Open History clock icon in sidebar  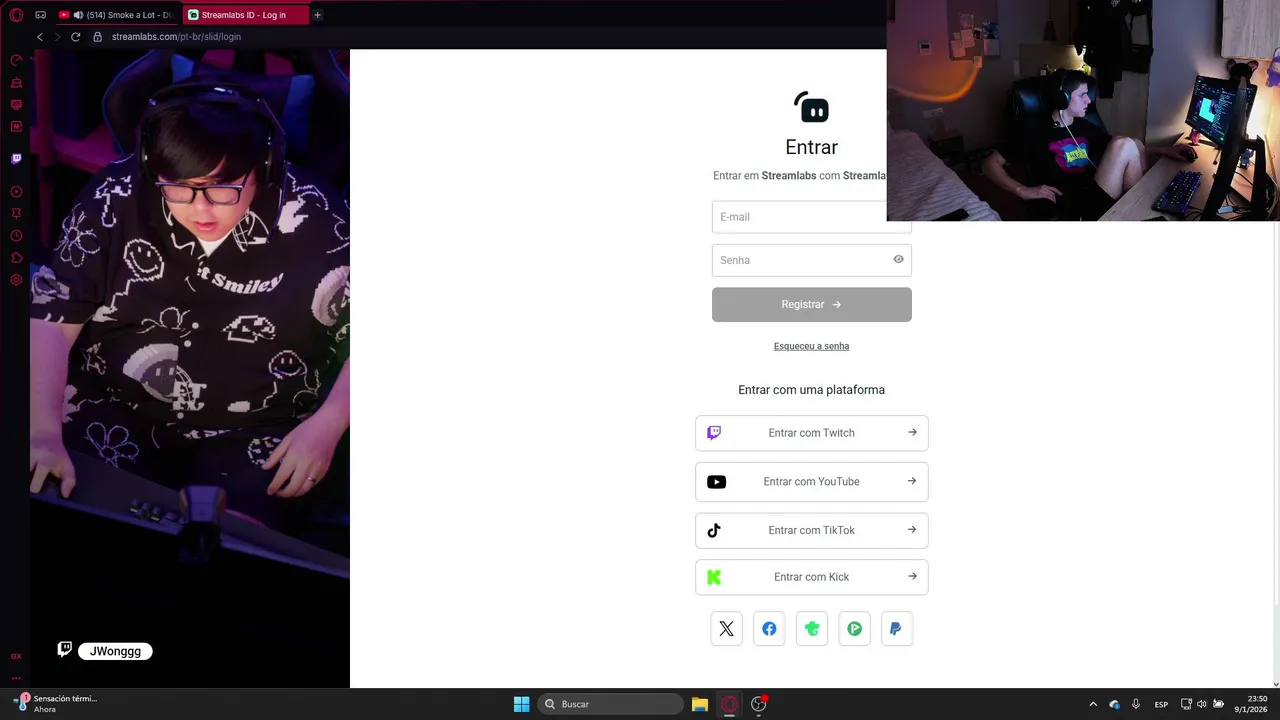16,236
